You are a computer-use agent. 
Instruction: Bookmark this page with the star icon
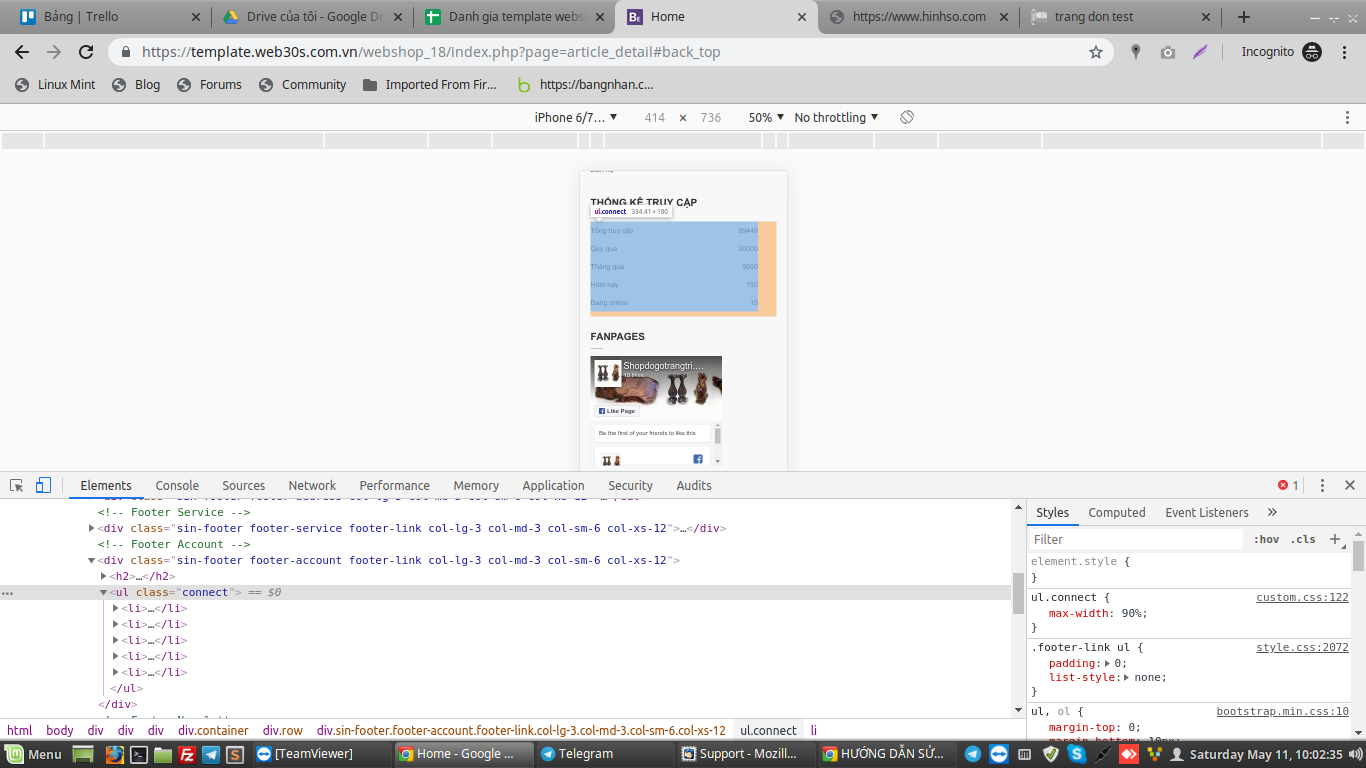point(1096,52)
